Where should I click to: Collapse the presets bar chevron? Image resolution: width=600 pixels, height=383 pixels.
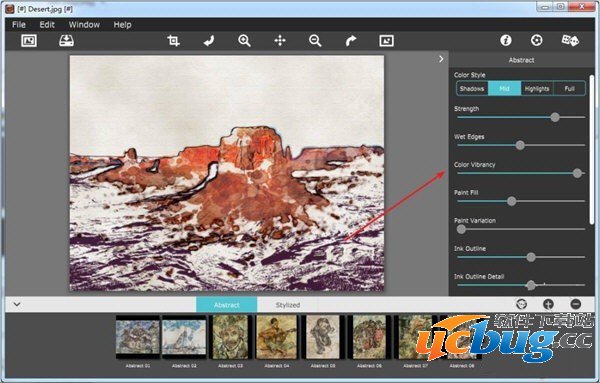[x=17, y=305]
